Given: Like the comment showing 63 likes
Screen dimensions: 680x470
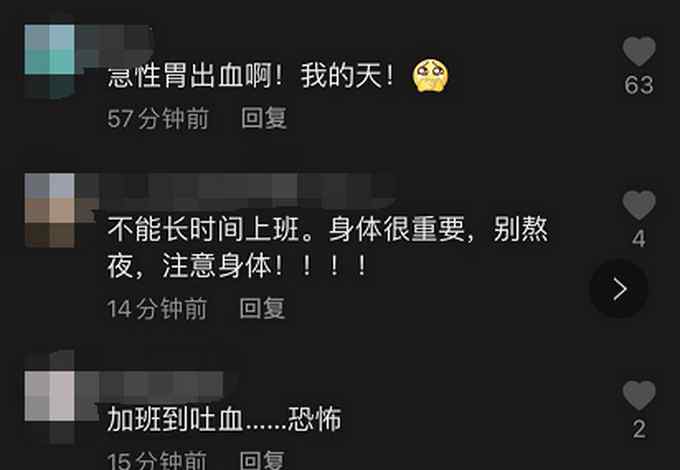Looking at the screenshot, I should [639, 51].
